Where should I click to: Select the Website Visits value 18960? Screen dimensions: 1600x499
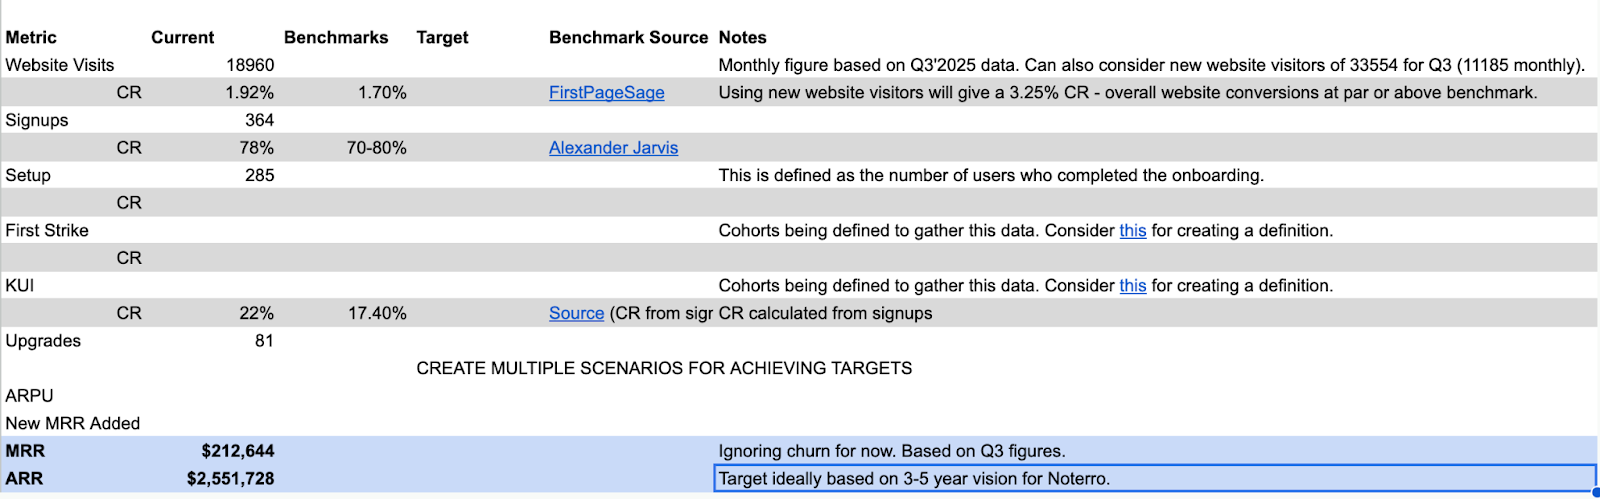coord(250,65)
